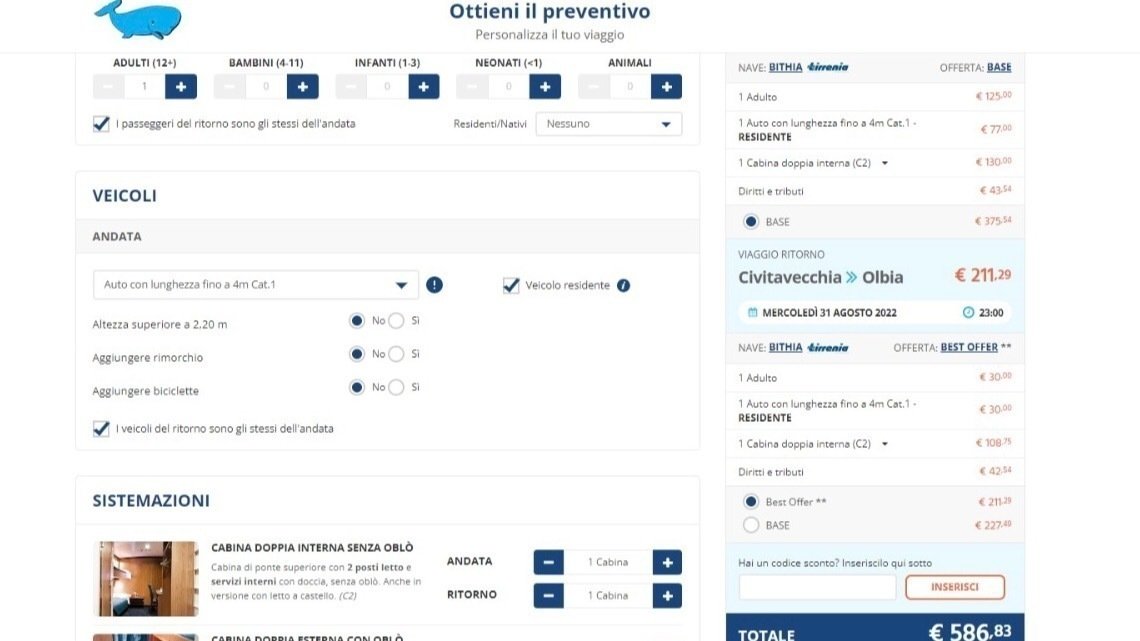Increase the ADULTI passenger count with plus
This screenshot has width=1140, height=641.
179,86
